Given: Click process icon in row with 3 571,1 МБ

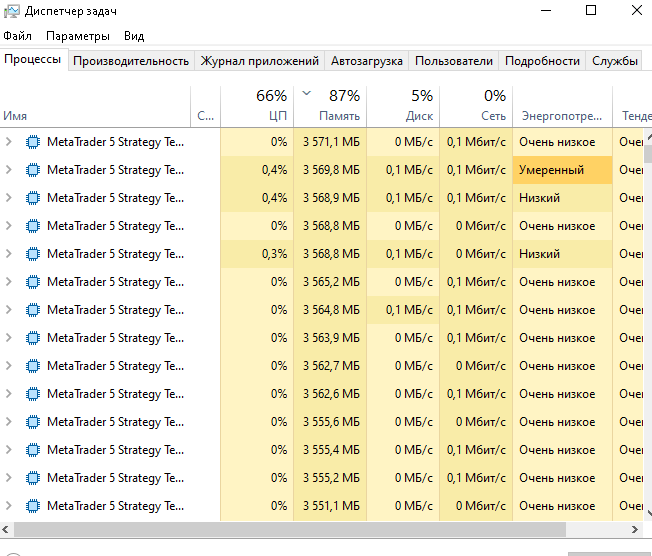Looking at the screenshot, I should (x=33, y=142).
